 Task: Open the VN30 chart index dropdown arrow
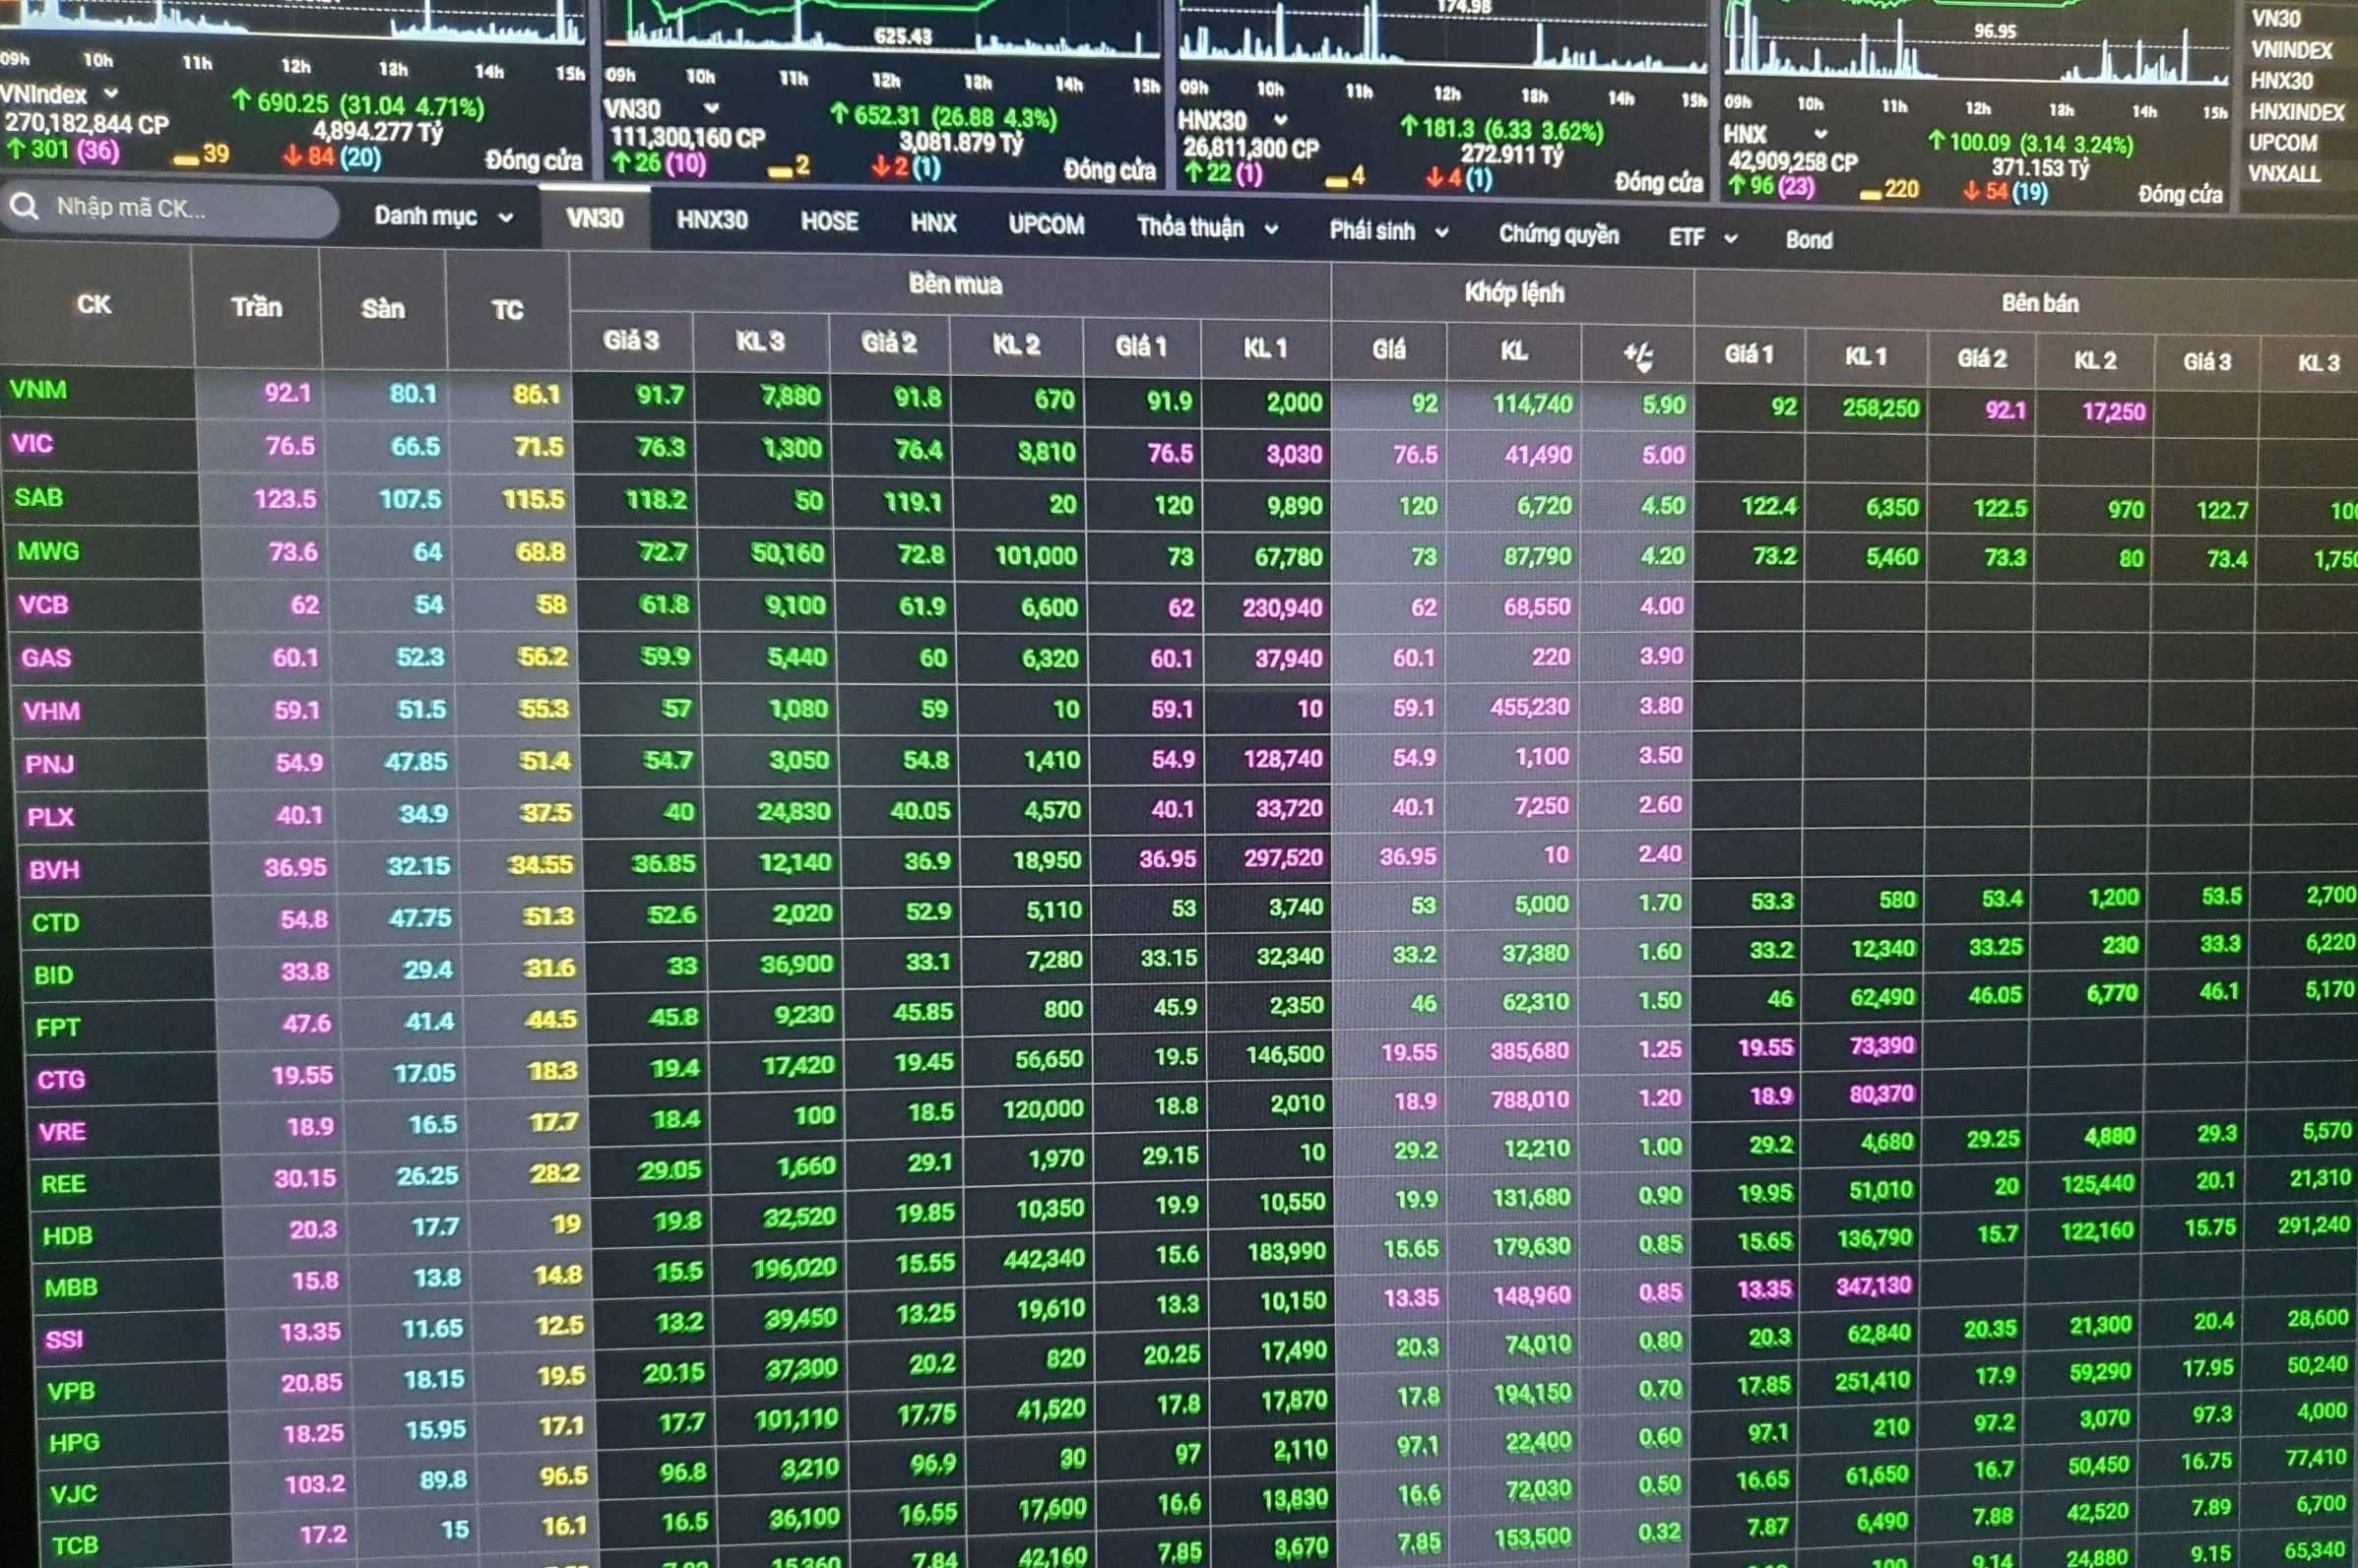[710, 108]
